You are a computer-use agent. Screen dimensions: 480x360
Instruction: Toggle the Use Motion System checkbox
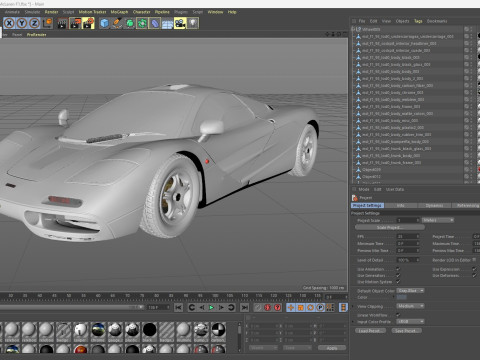point(398,282)
